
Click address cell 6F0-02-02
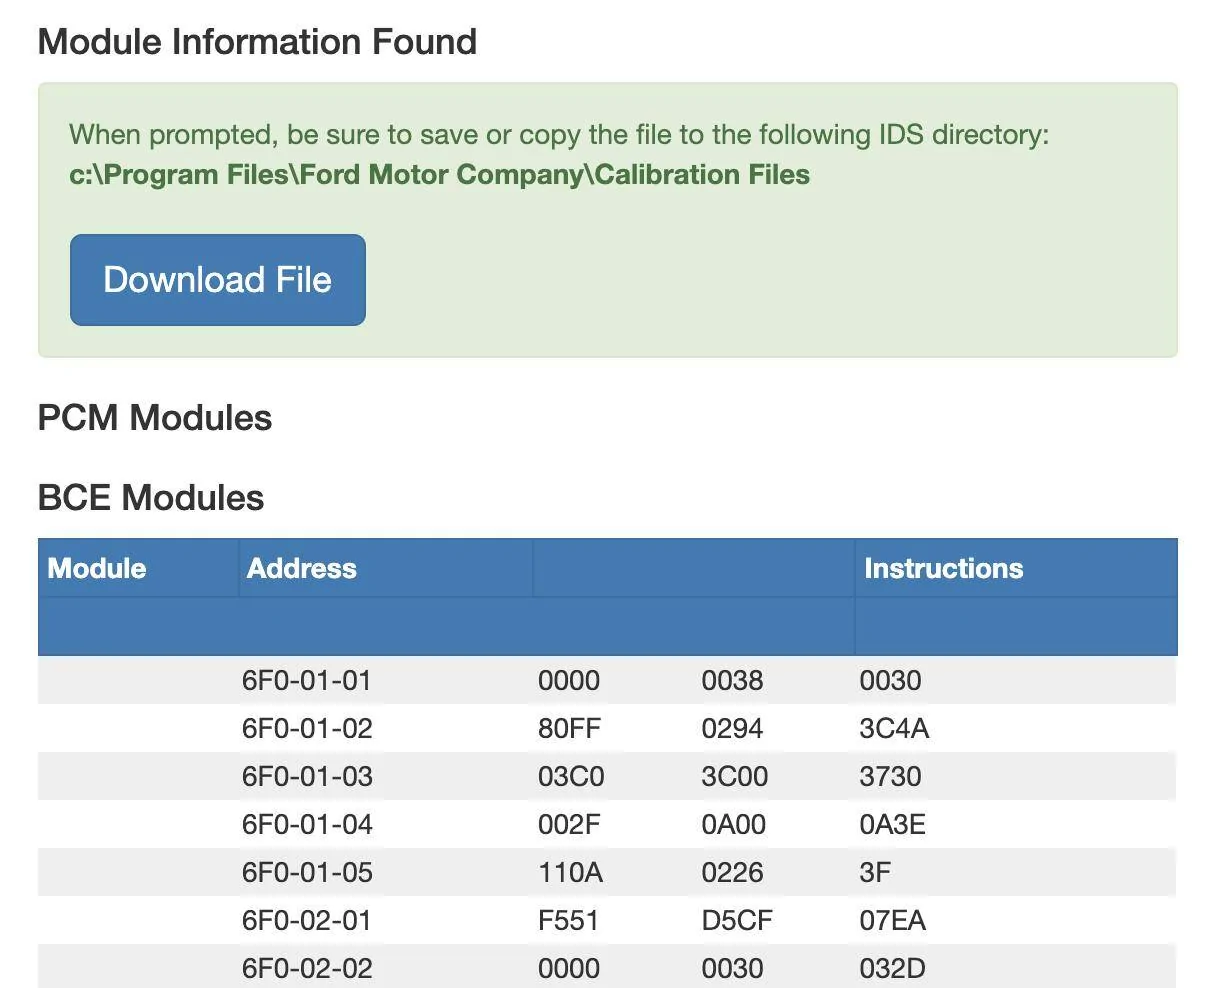[x=307, y=969]
